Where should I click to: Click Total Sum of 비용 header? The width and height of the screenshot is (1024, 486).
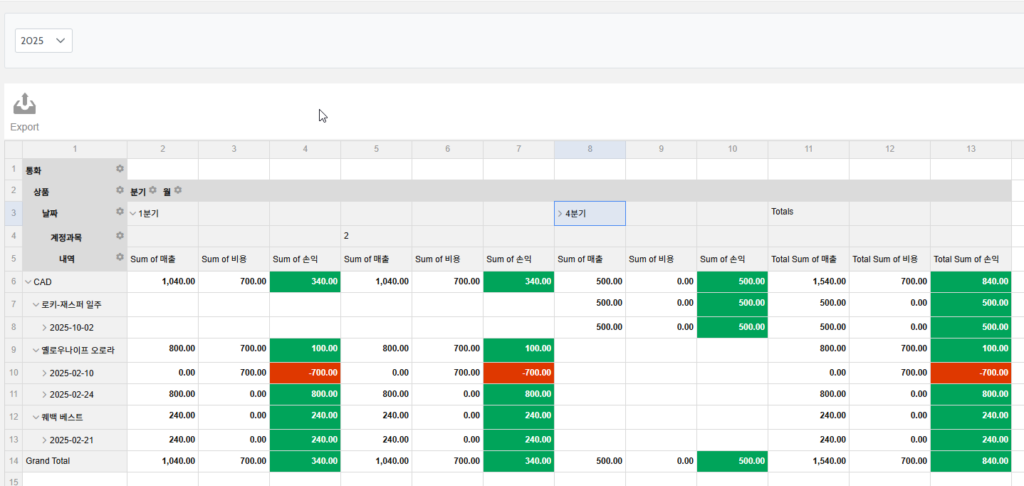point(889,259)
